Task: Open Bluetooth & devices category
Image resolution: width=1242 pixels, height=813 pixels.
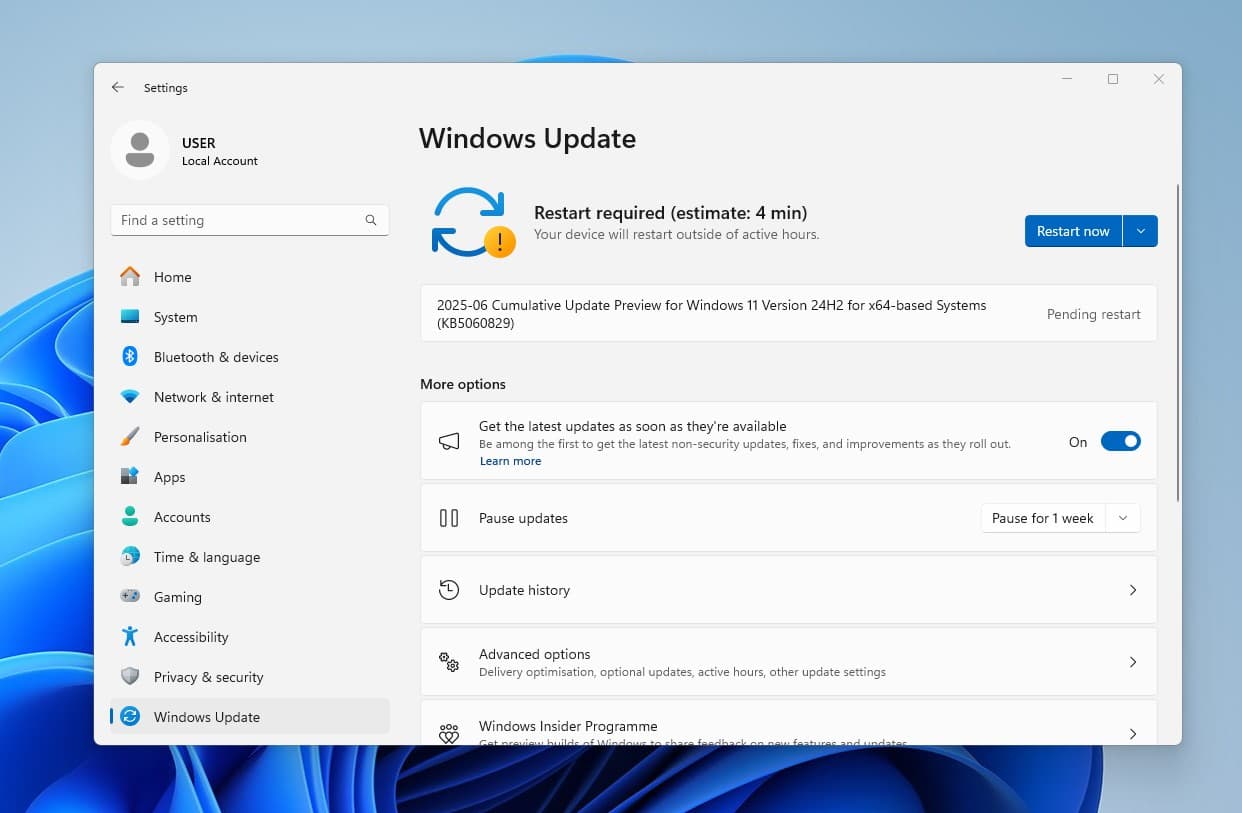Action: click(x=249, y=357)
